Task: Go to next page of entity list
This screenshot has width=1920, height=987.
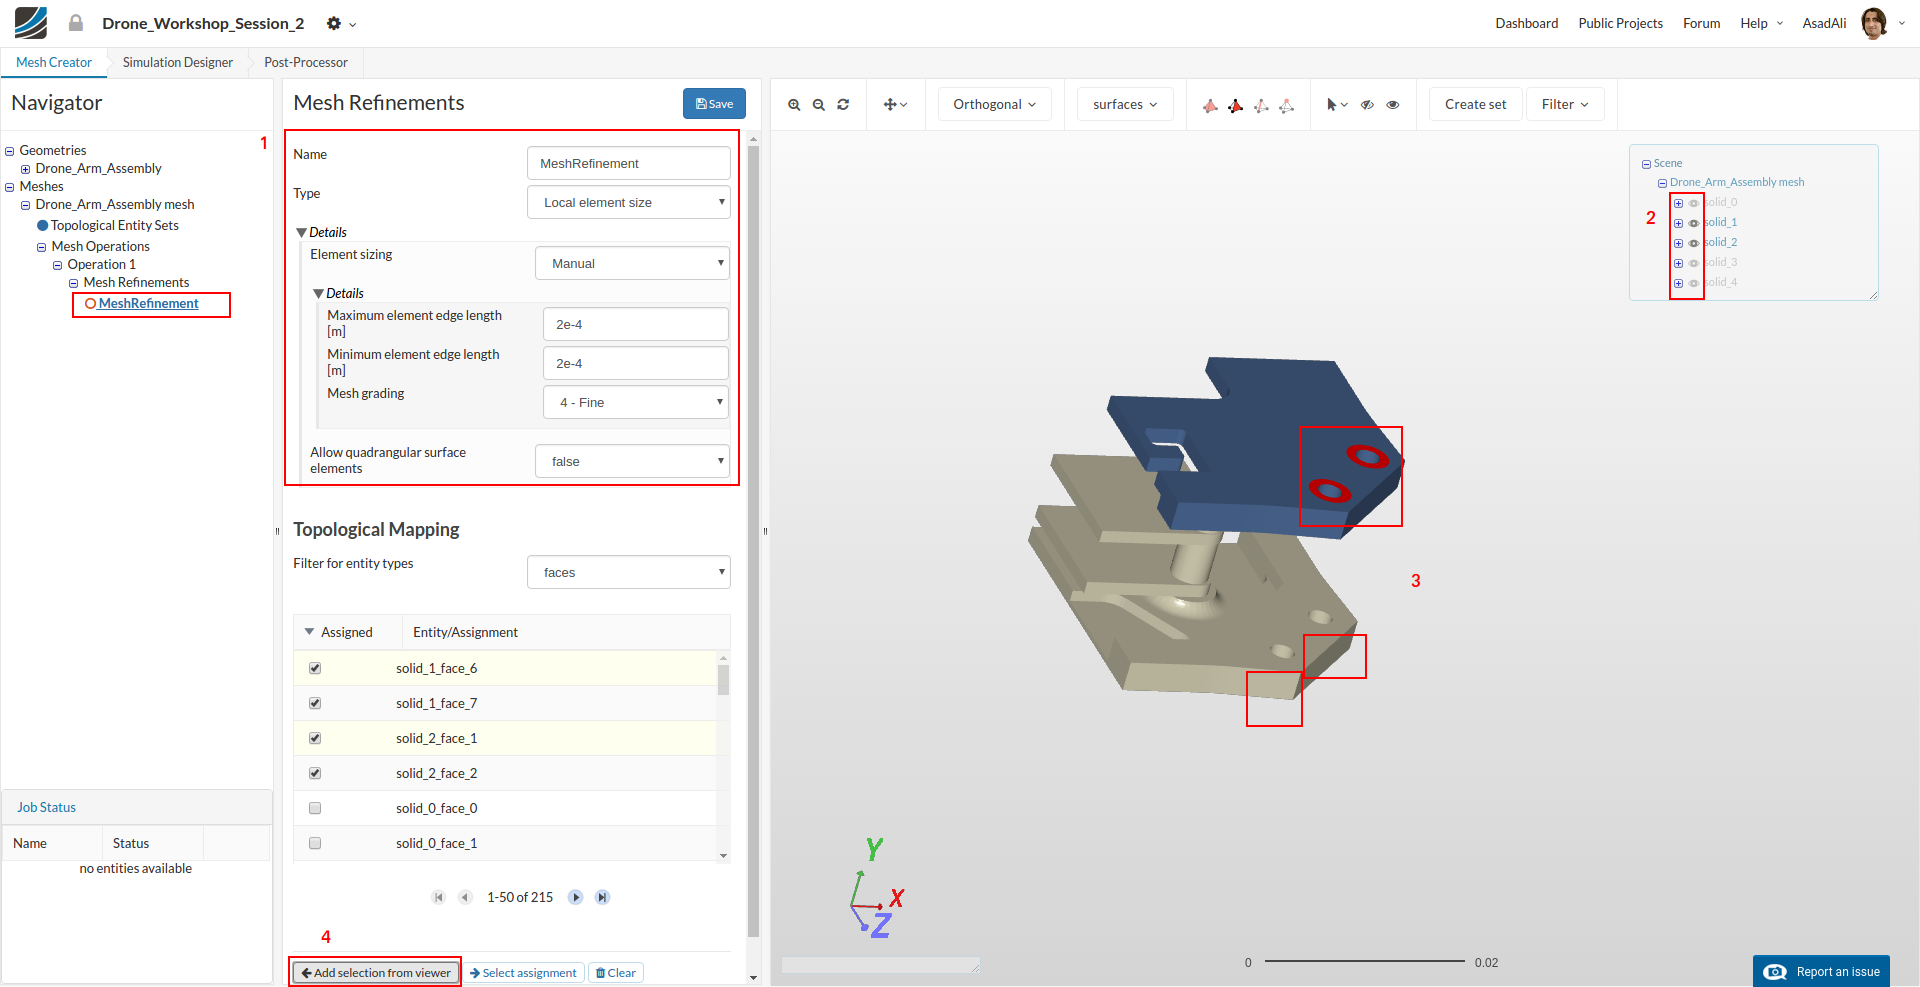Action: point(576,897)
